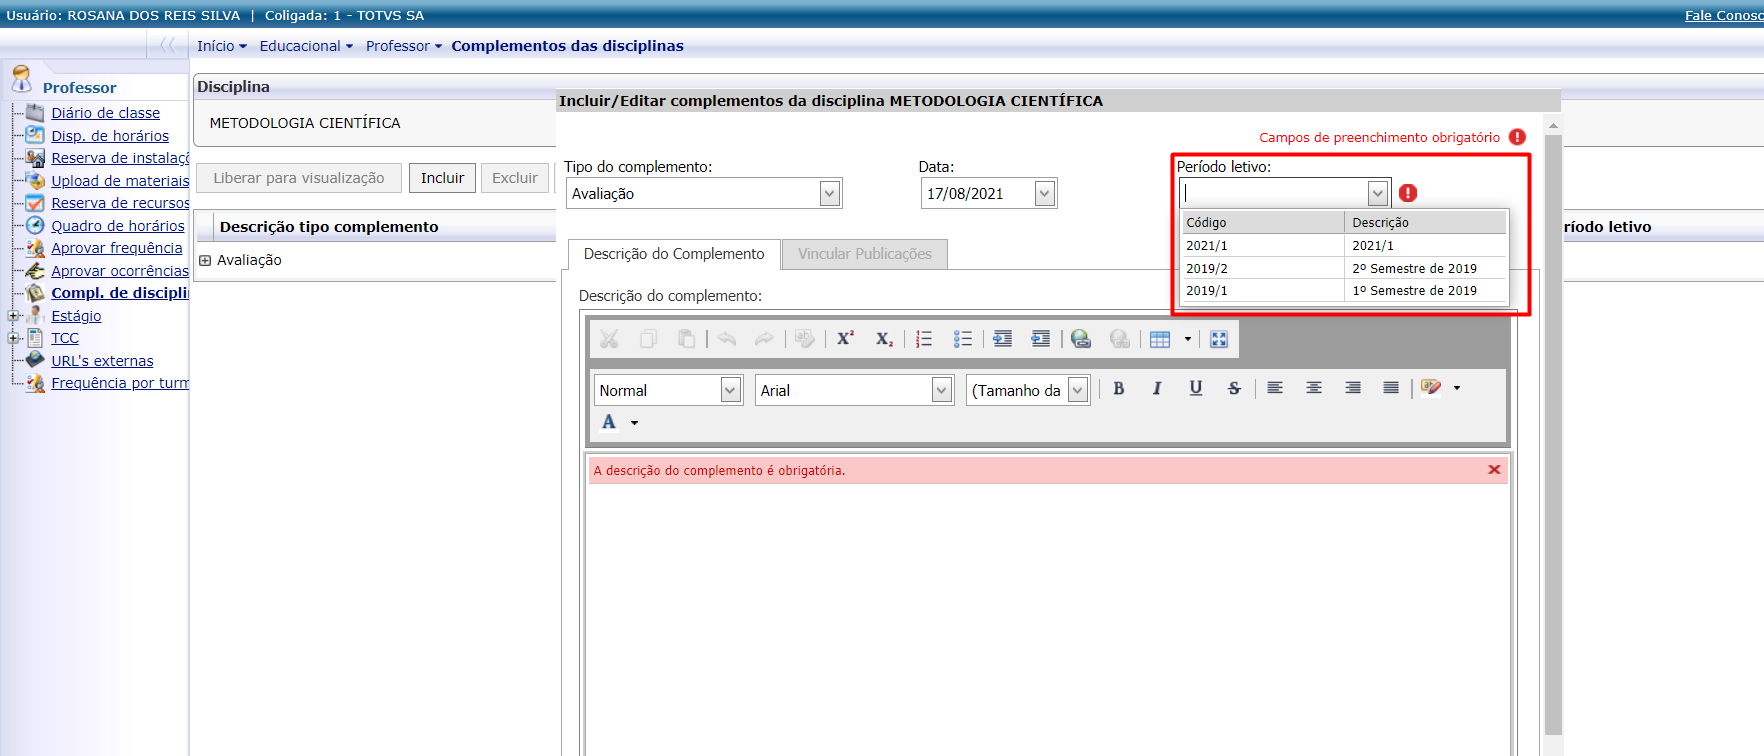Click Liberar para visualização button
Screen dimensions: 1764x756
click(299, 178)
